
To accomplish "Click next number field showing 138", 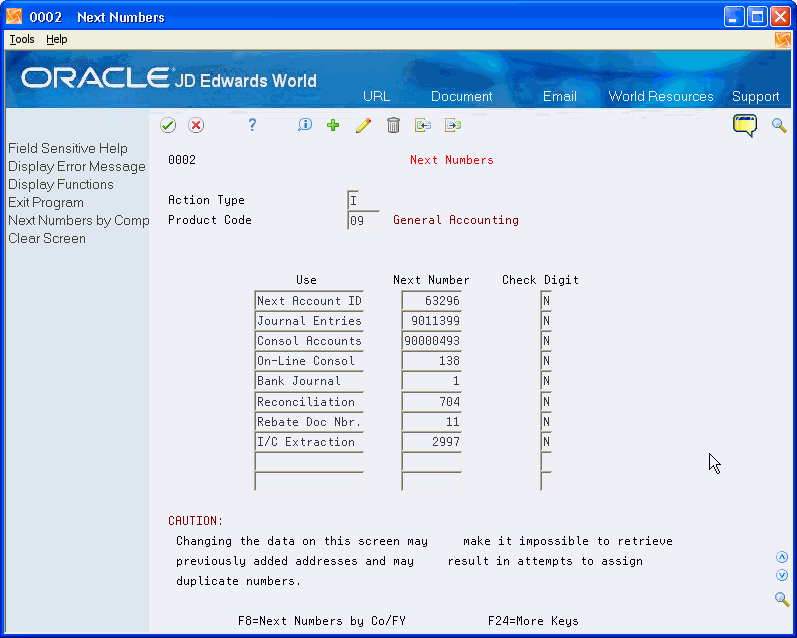I will click(432, 361).
